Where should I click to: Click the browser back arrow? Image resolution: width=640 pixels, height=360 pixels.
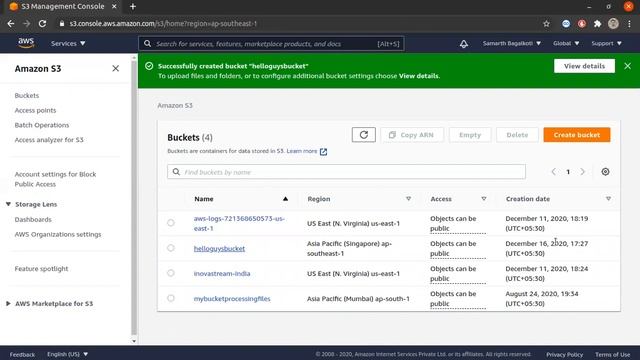pos(11,24)
